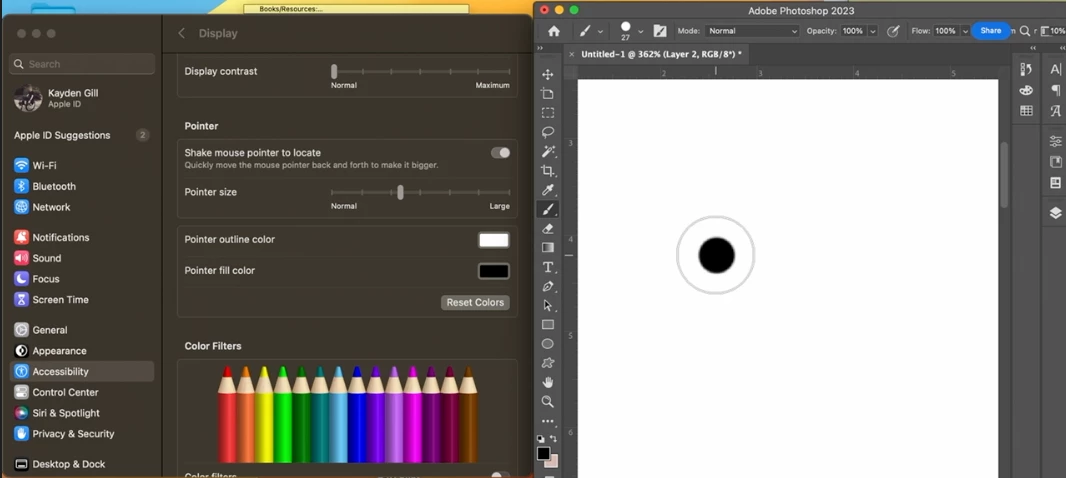Select the Pen tool
Image resolution: width=1066 pixels, height=478 pixels.
[547, 286]
